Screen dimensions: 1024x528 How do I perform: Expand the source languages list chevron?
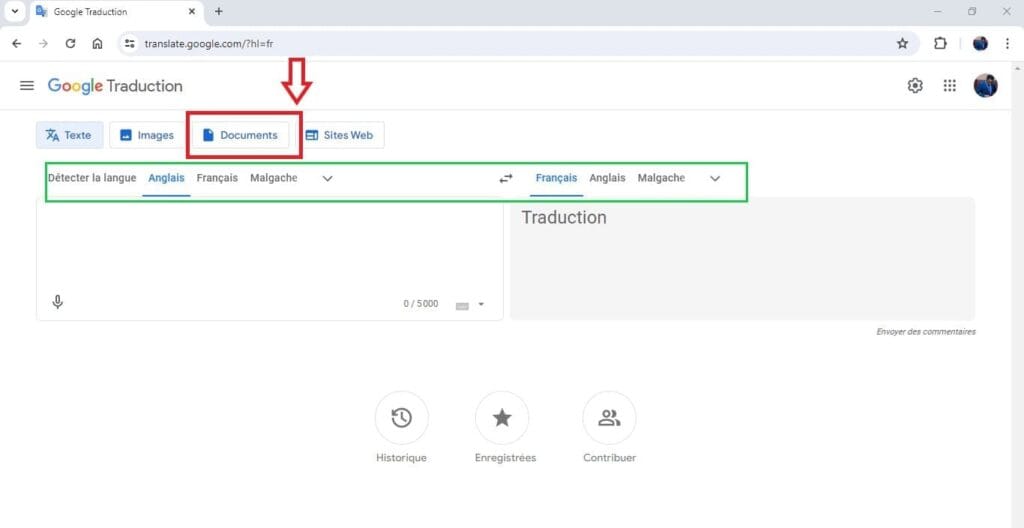pos(327,179)
